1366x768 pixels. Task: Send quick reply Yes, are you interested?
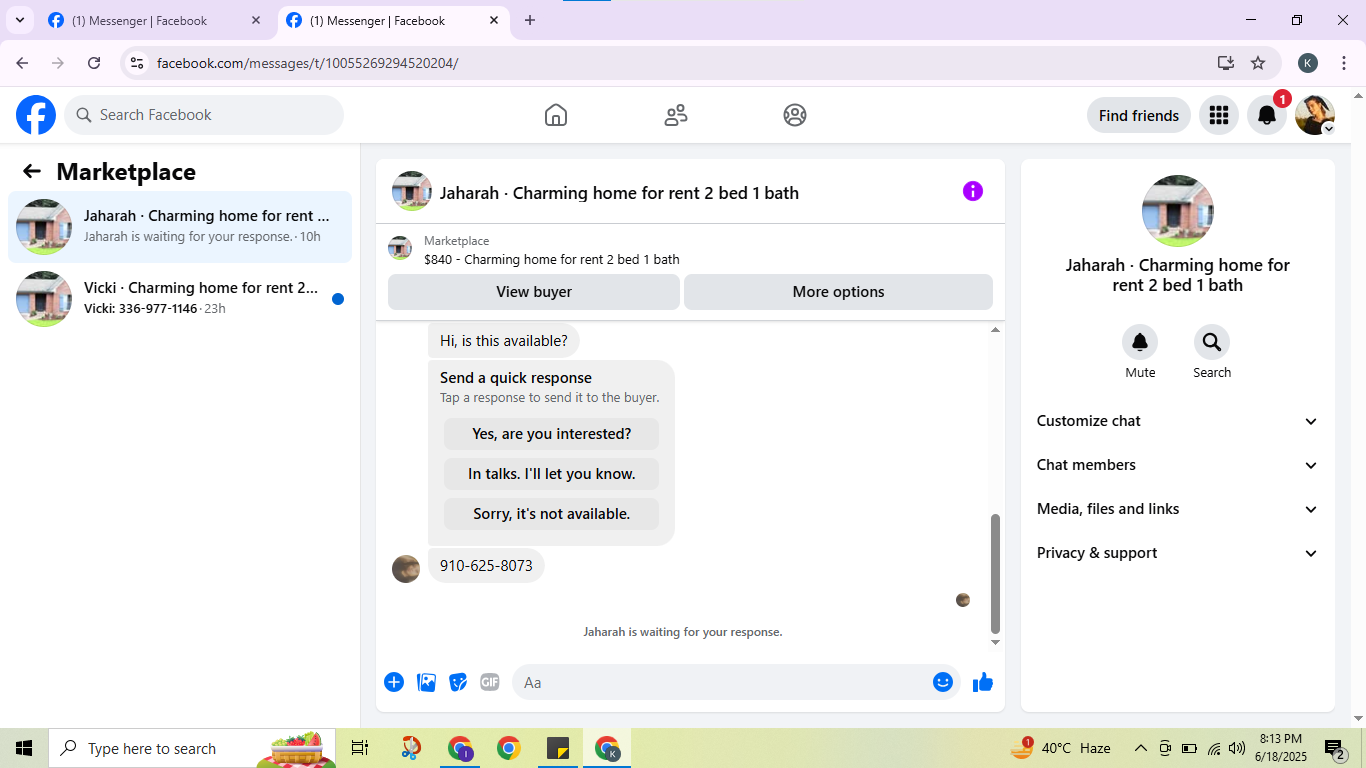551,434
